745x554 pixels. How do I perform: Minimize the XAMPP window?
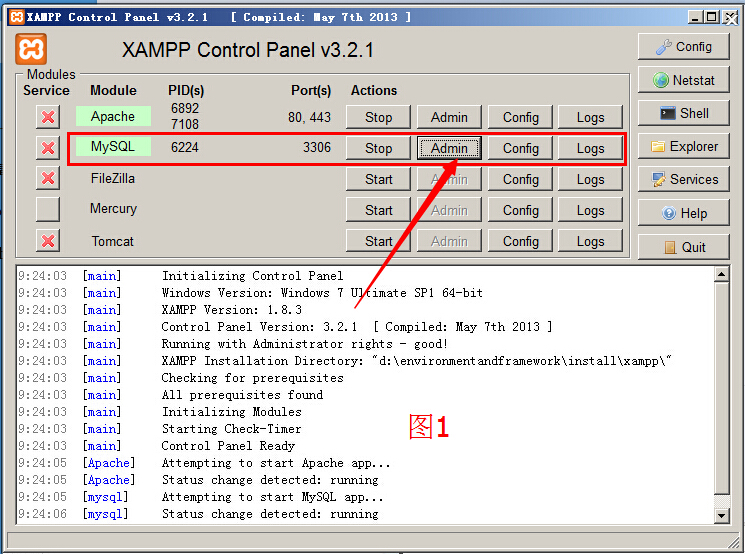696,17
